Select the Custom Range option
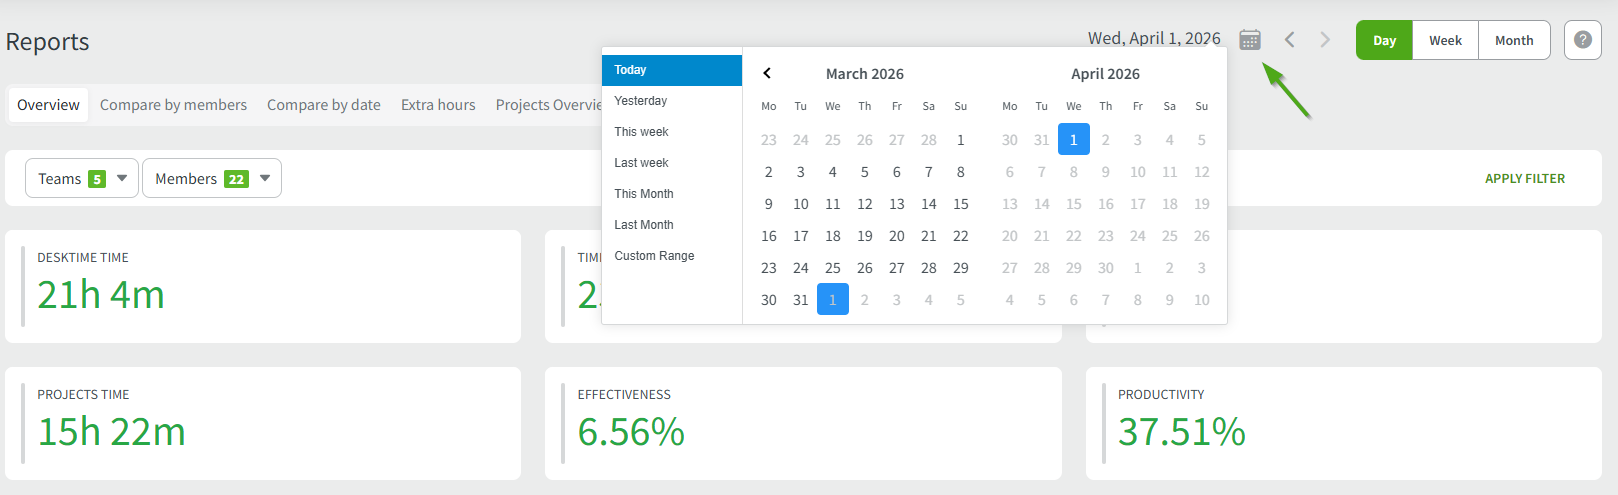 tap(654, 256)
